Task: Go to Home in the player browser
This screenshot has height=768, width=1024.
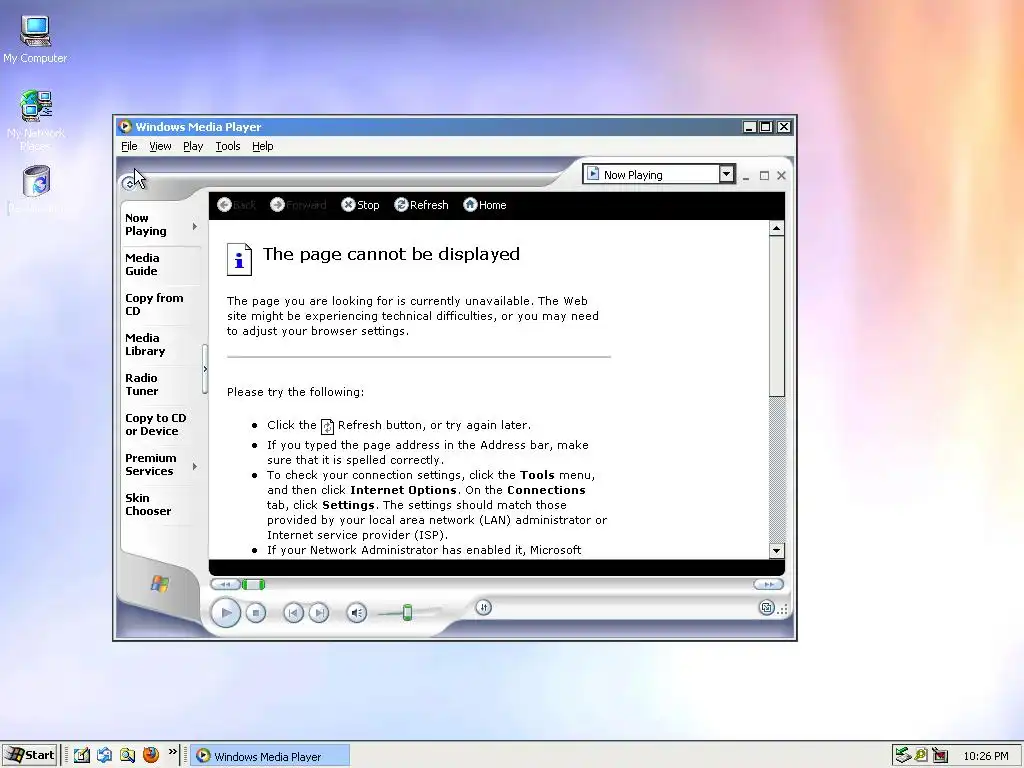Action: 485,205
